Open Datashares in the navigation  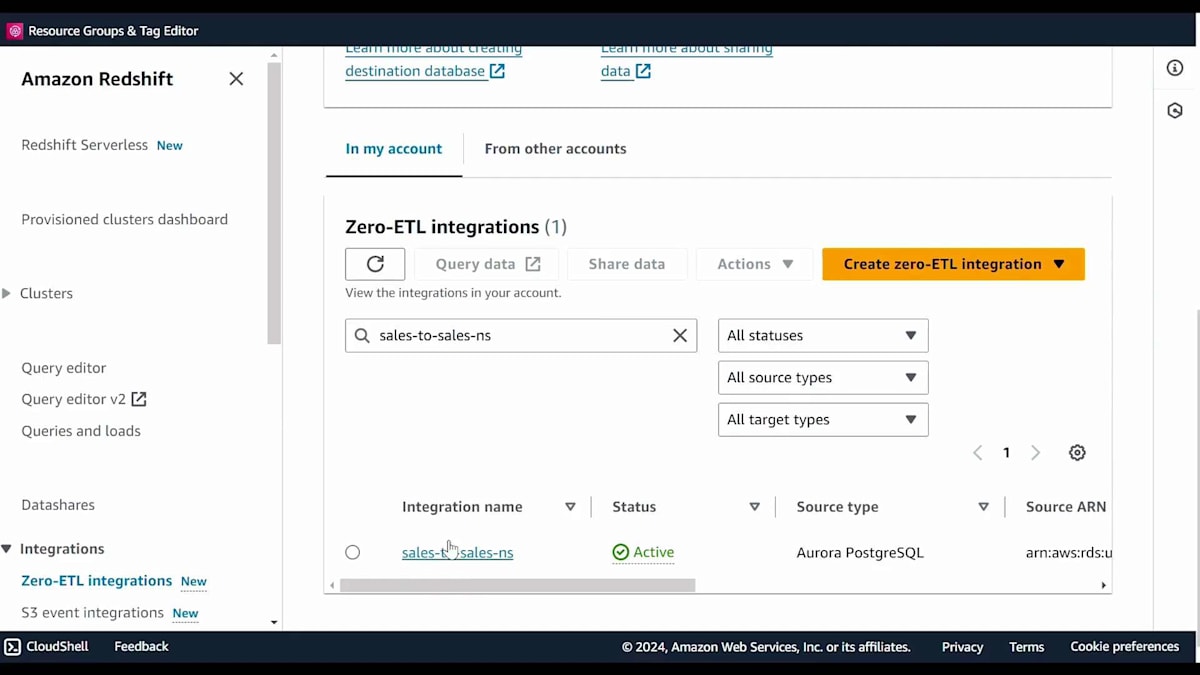click(x=58, y=505)
